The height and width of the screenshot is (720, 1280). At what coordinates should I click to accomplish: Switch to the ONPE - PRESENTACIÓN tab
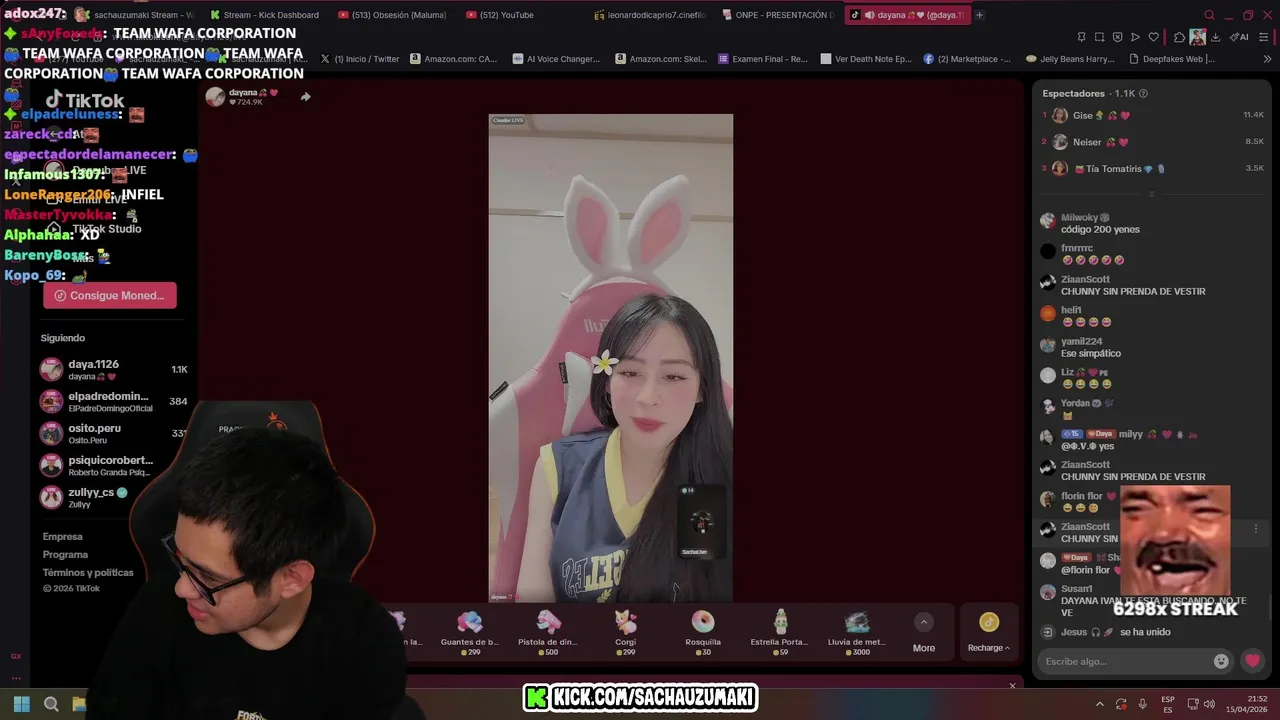(777, 15)
